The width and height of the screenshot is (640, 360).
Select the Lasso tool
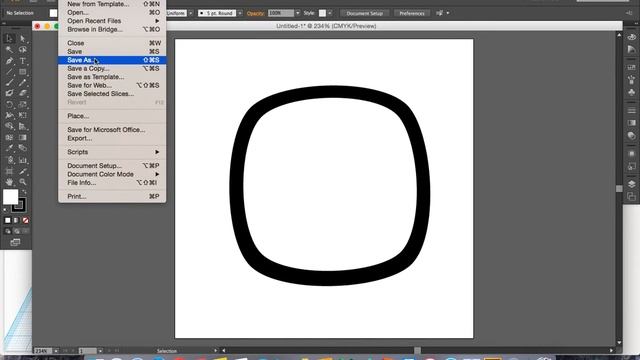(x=23, y=49)
